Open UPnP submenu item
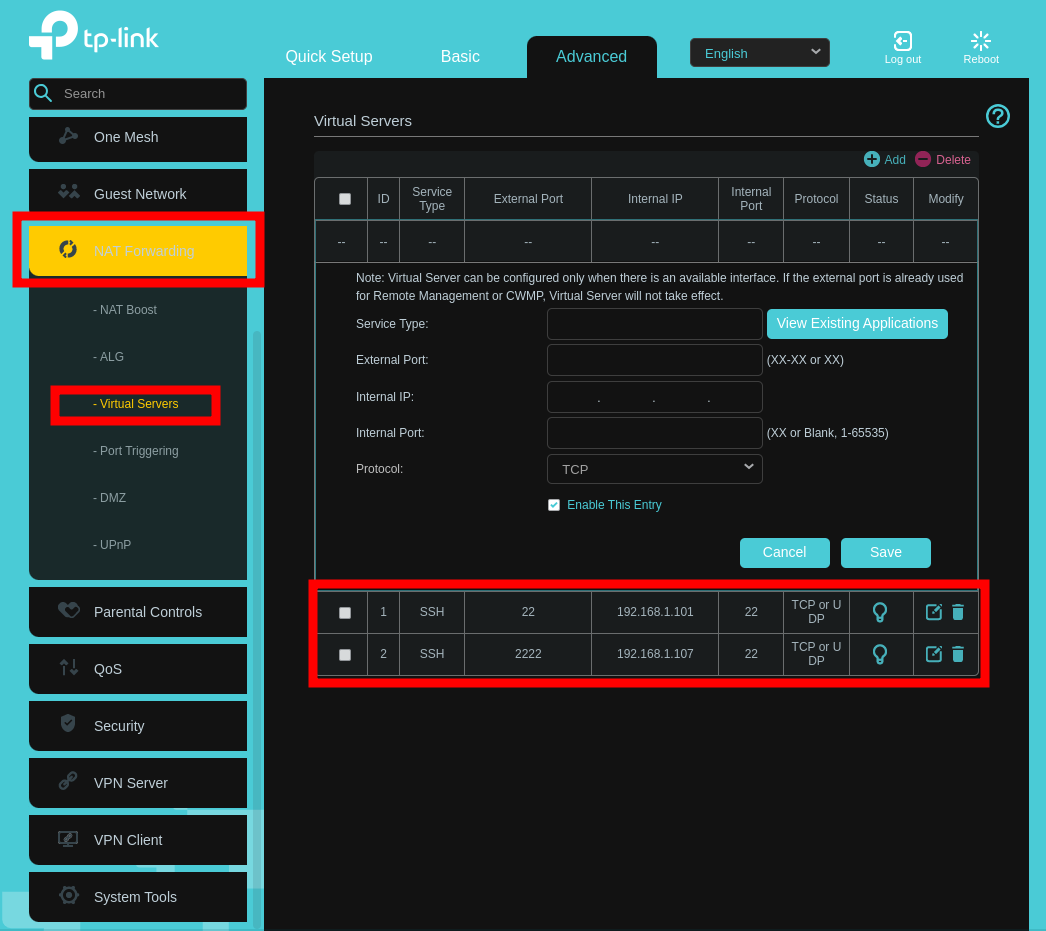 [112, 544]
